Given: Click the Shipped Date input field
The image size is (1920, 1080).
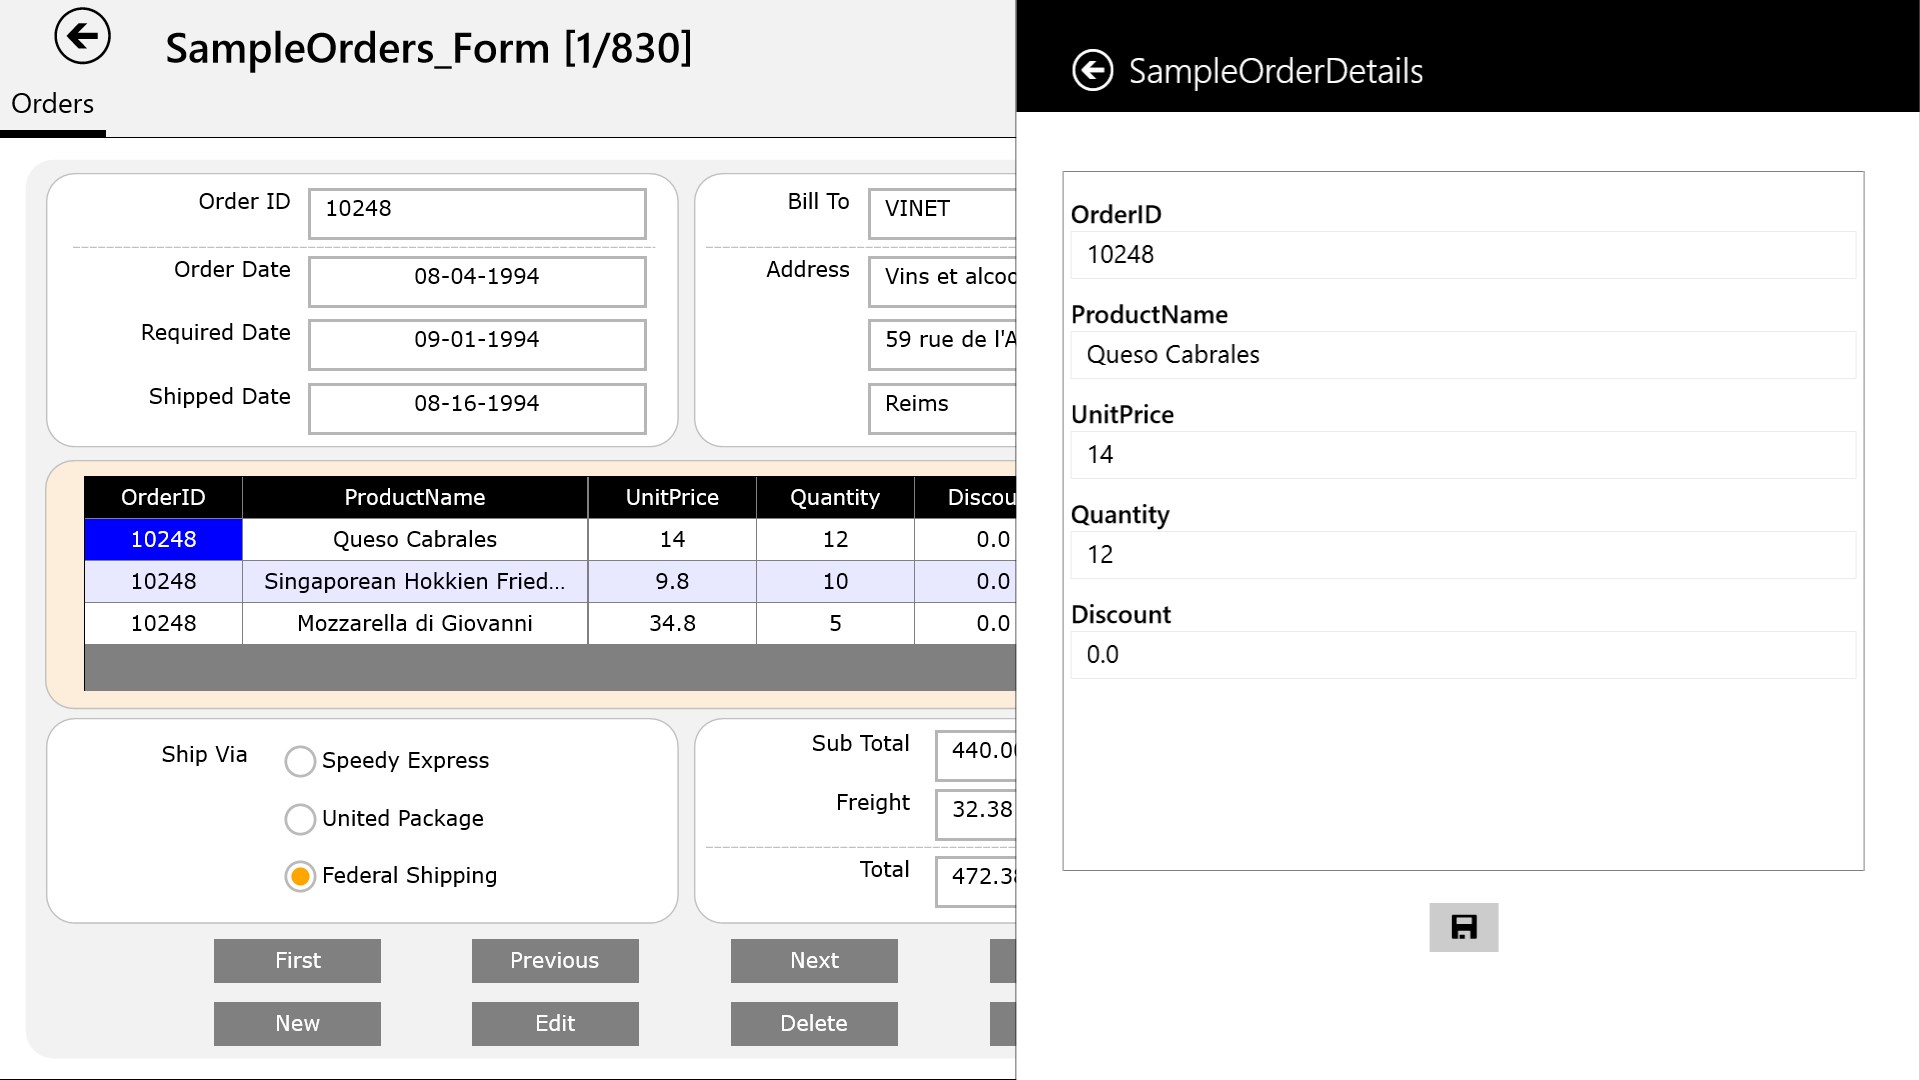Looking at the screenshot, I should coord(476,402).
